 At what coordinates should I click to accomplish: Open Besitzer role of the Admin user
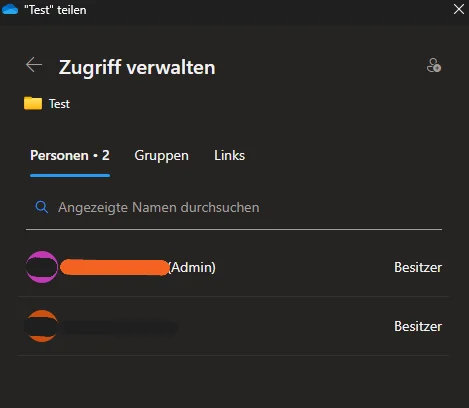pos(418,267)
